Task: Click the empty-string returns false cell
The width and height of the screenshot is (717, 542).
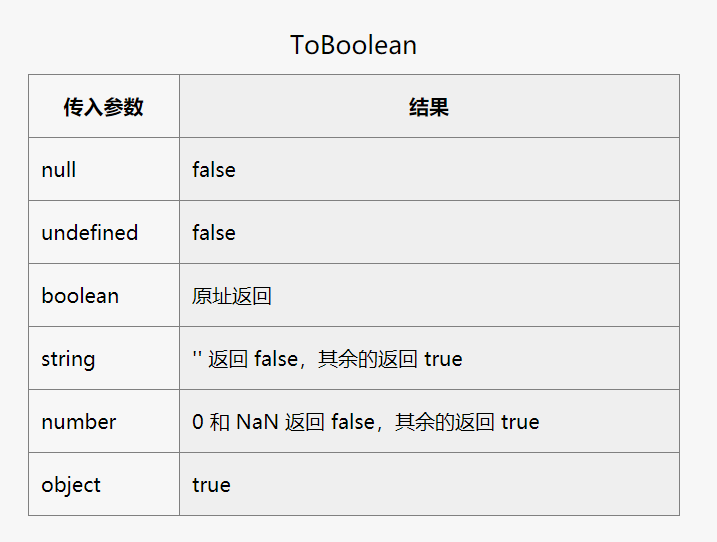Action: click(x=429, y=359)
